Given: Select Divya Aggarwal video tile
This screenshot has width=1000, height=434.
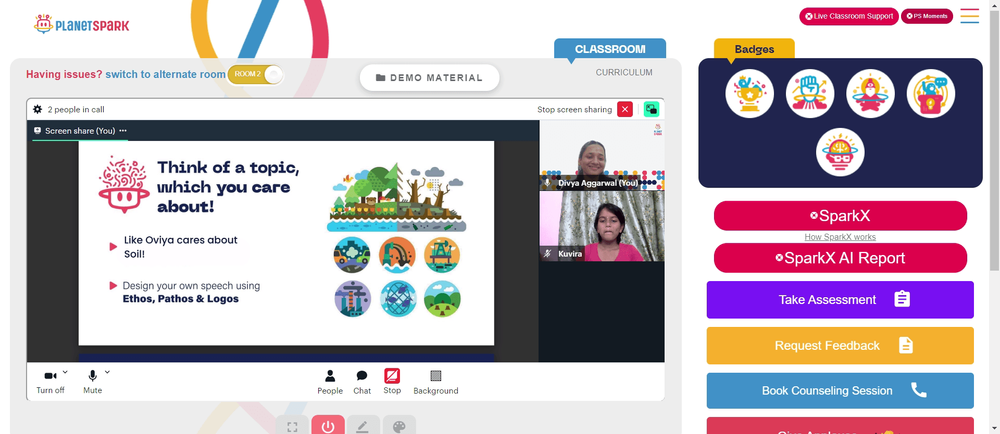Looking at the screenshot, I should point(601,155).
